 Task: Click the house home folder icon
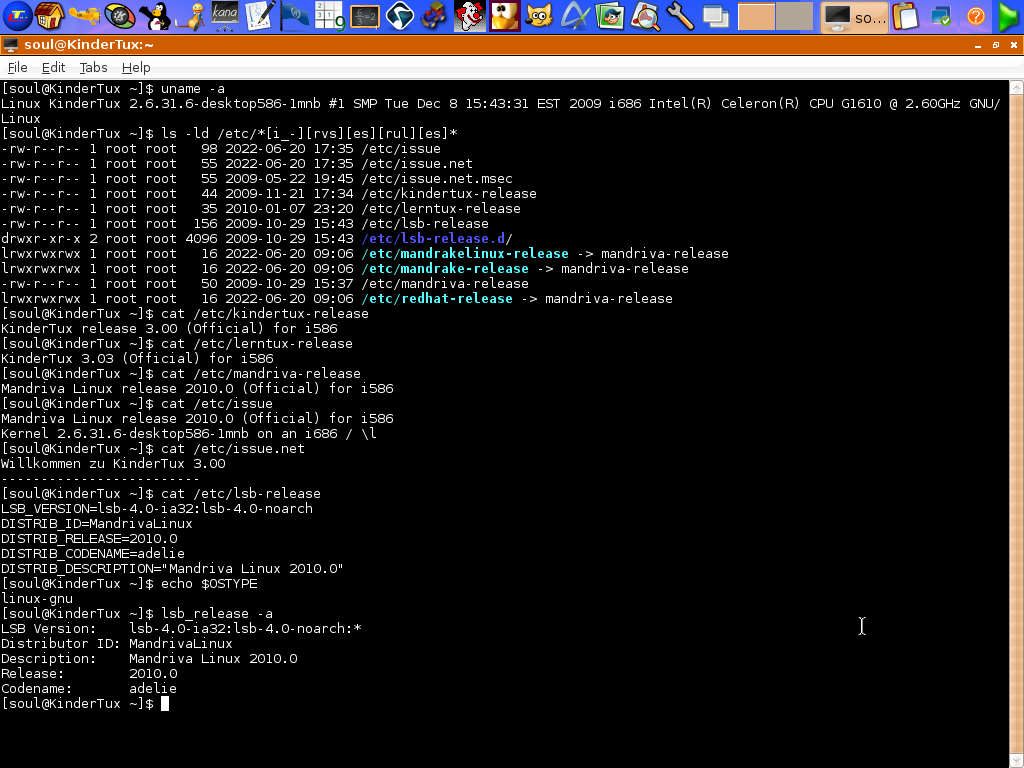point(50,16)
